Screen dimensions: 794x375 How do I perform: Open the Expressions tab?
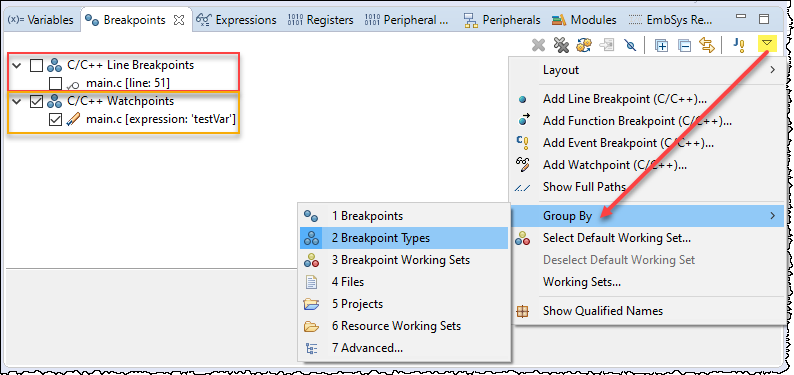tap(236, 20)
